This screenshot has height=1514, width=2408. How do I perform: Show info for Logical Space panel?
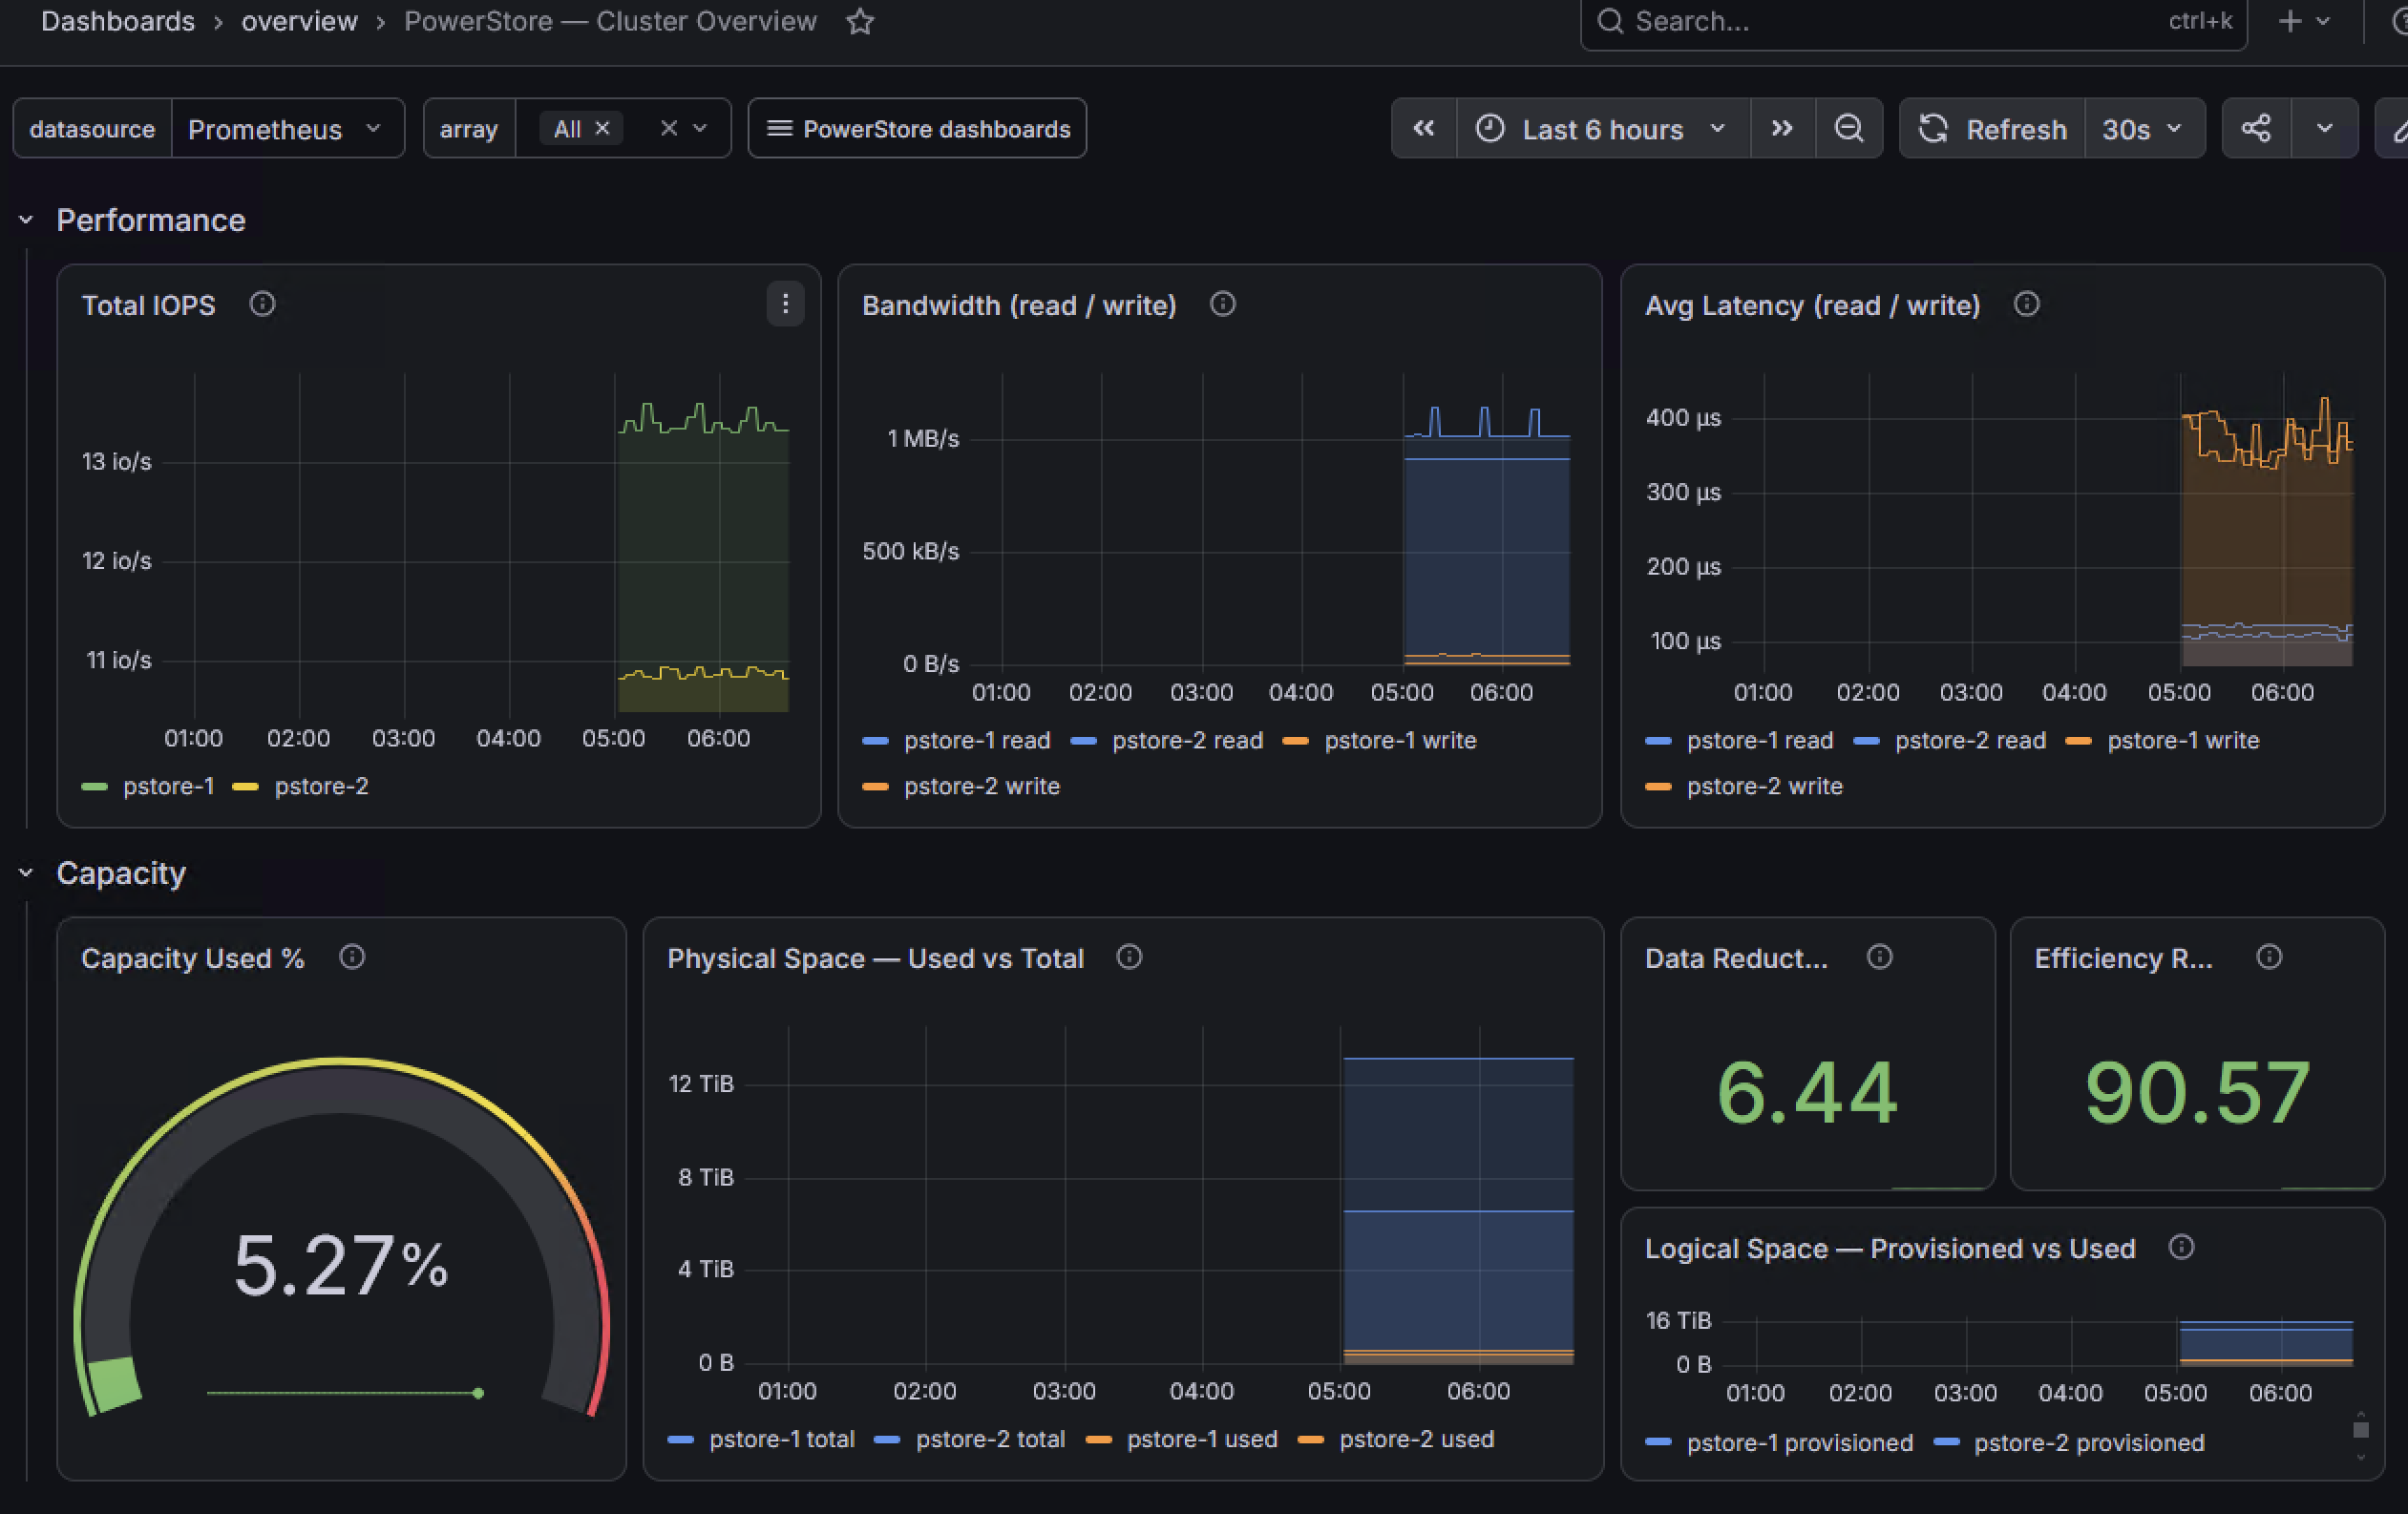pos(2181,1247)
